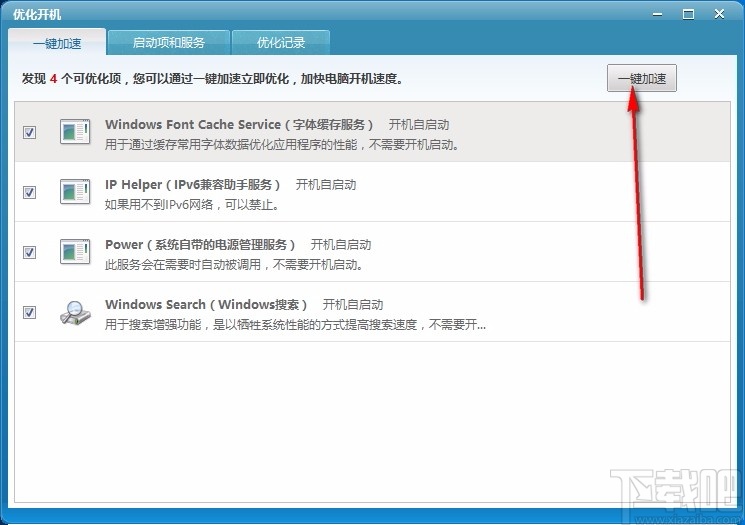Click 开机自启动 label next to IP Helper

click(326, 184)
